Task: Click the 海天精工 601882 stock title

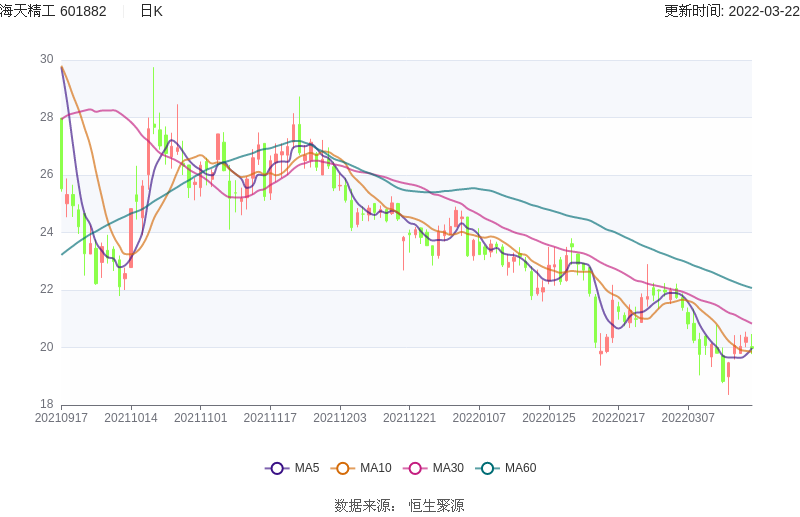Action: (53, 11)
